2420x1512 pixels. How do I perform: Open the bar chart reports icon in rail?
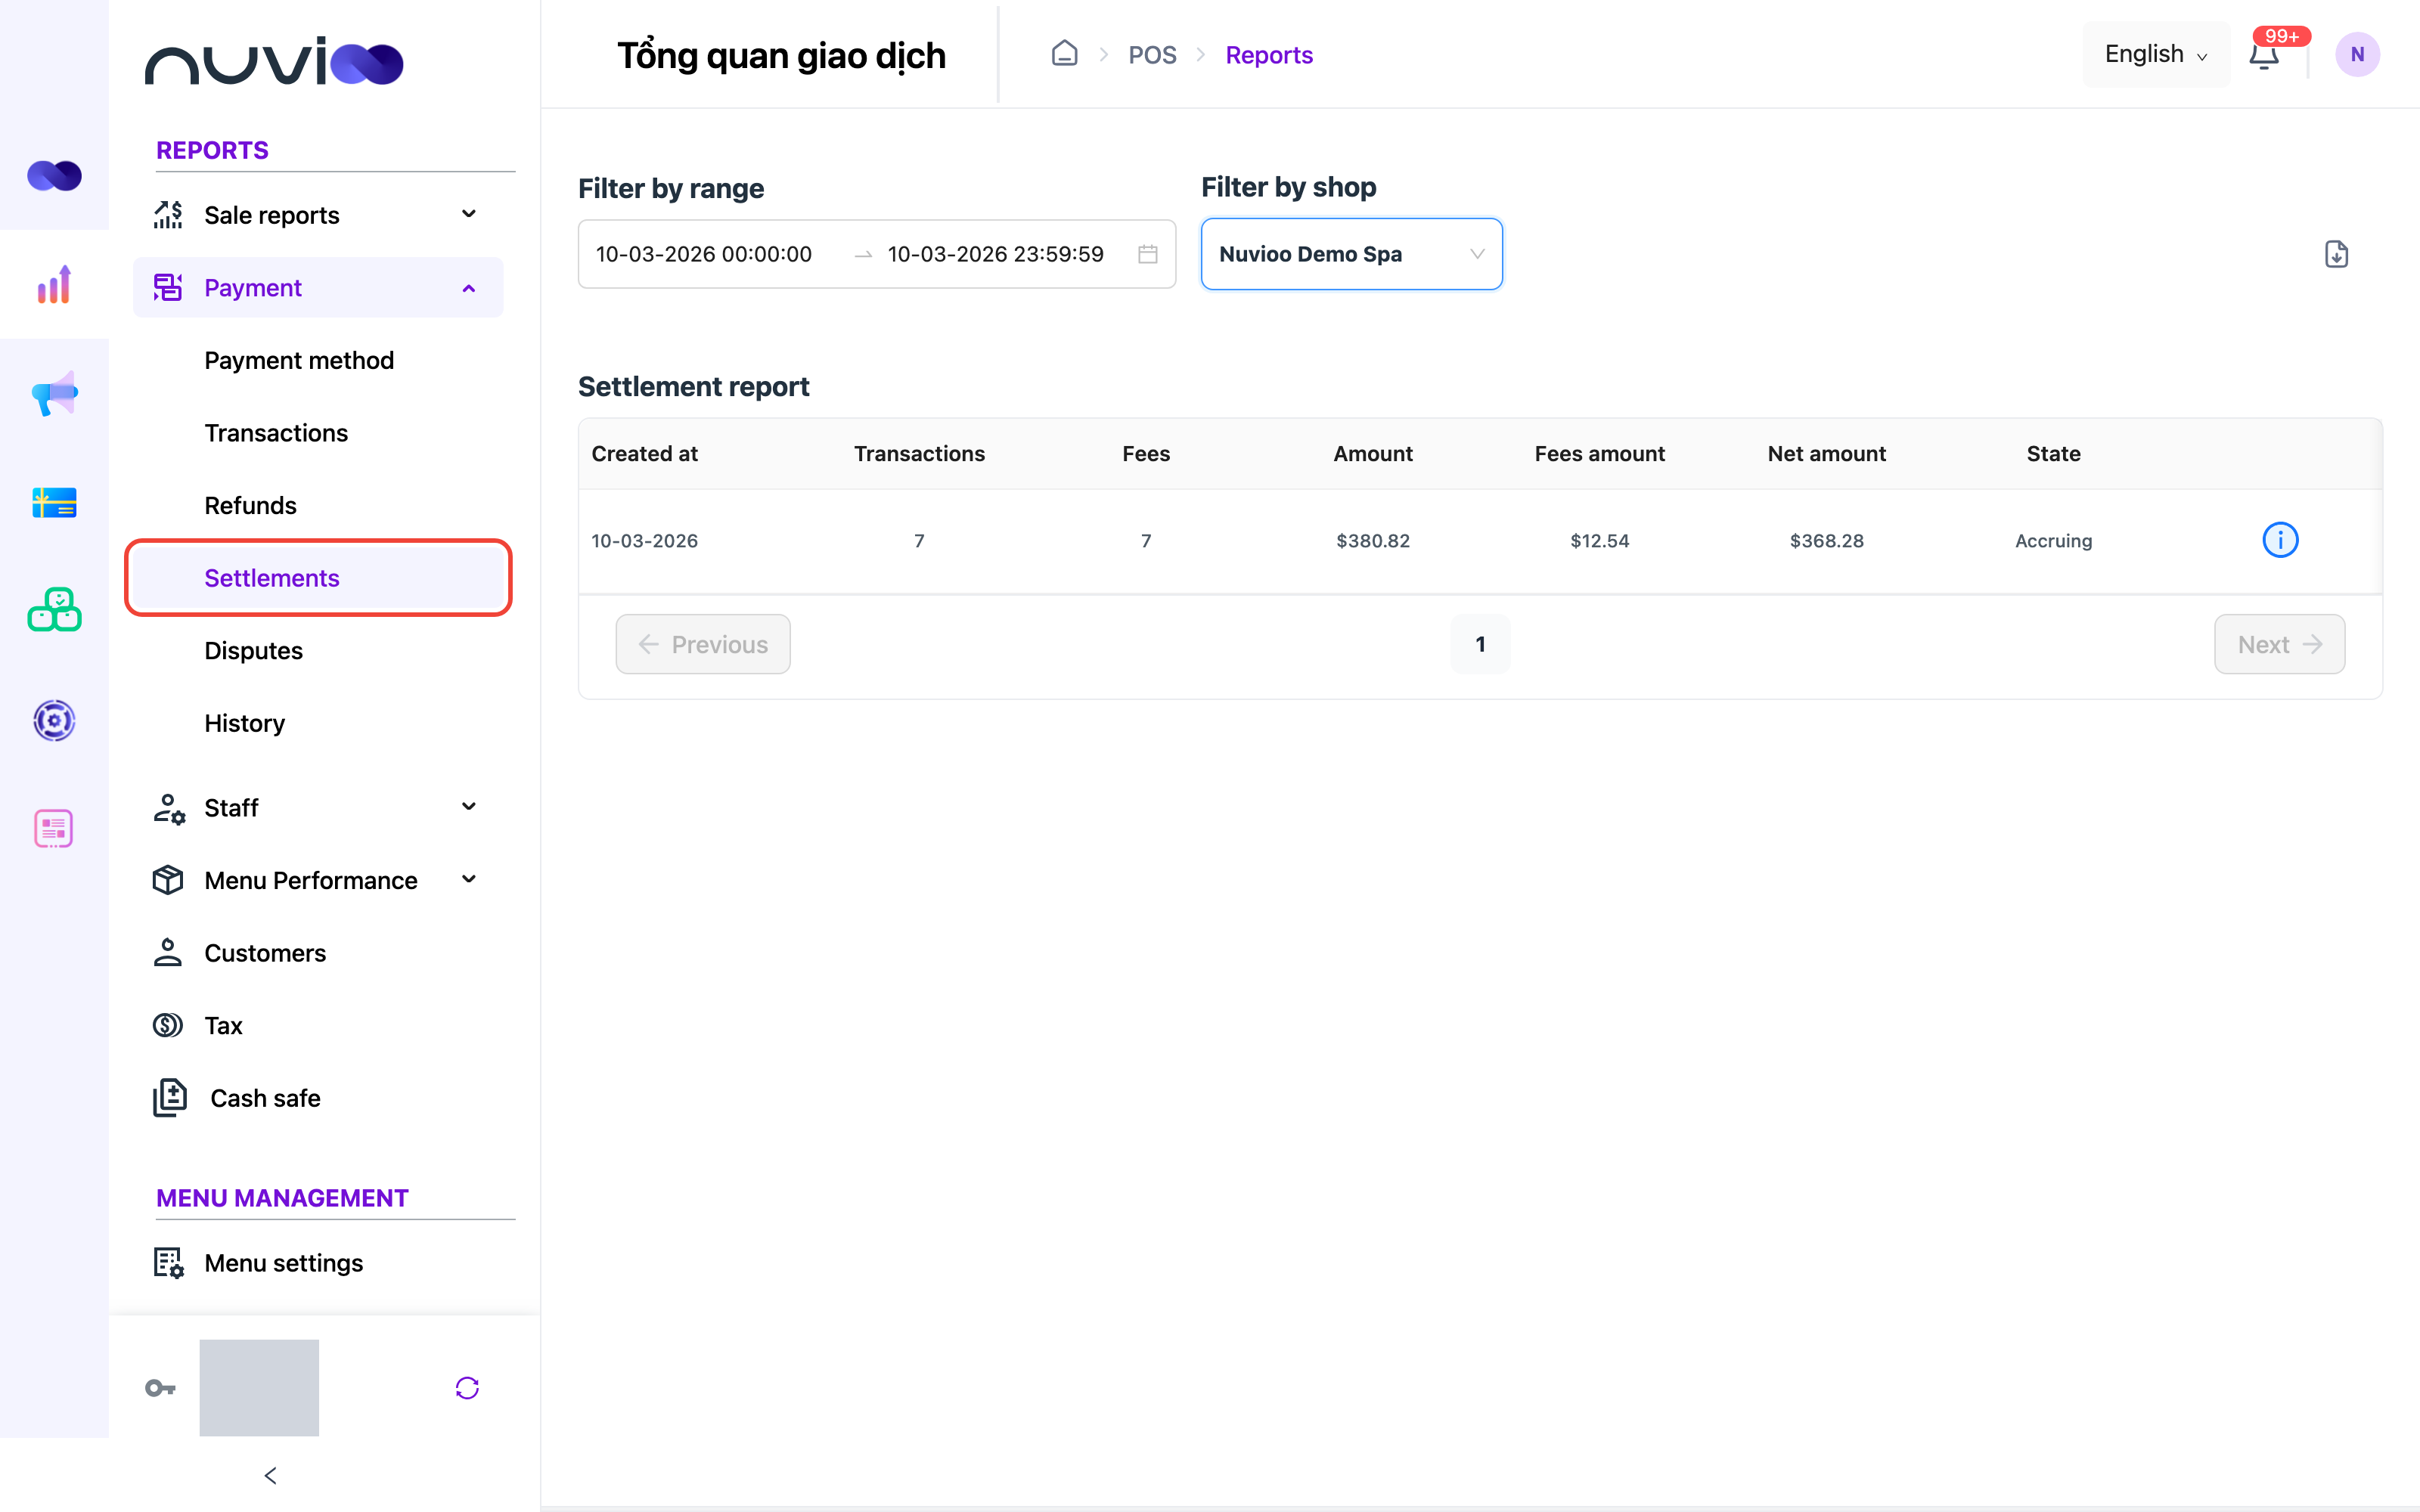[x=54, y=285]
